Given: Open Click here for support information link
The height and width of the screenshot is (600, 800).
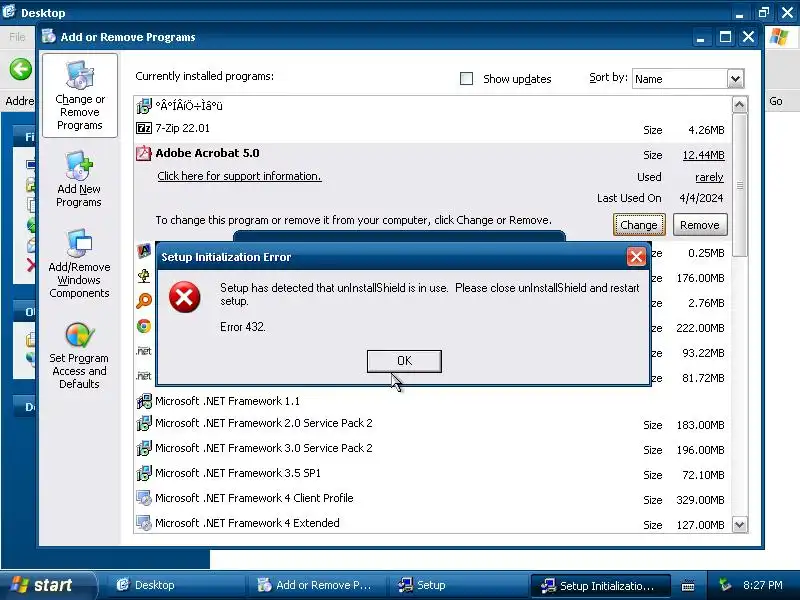Looking at the screenshot, I should (239, 176).
